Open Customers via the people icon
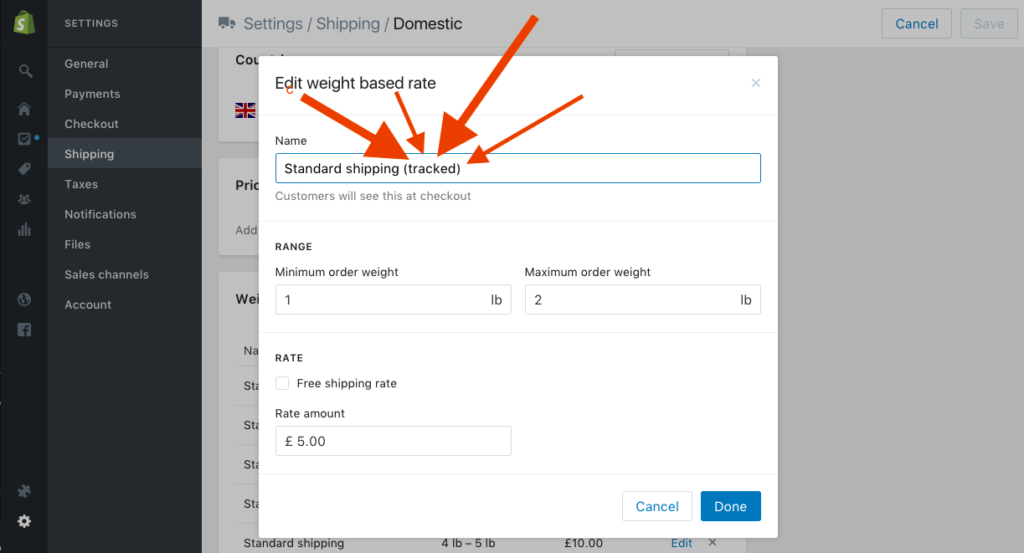The height and width of the screenshot is (553, 1024). click(x=24, y=199)
